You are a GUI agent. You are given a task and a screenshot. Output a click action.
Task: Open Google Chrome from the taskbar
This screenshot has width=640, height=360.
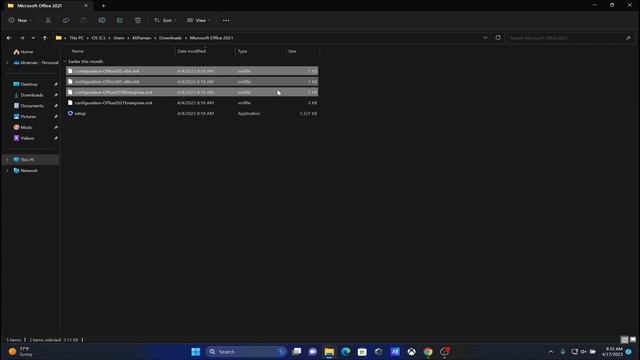coord(428,352)
